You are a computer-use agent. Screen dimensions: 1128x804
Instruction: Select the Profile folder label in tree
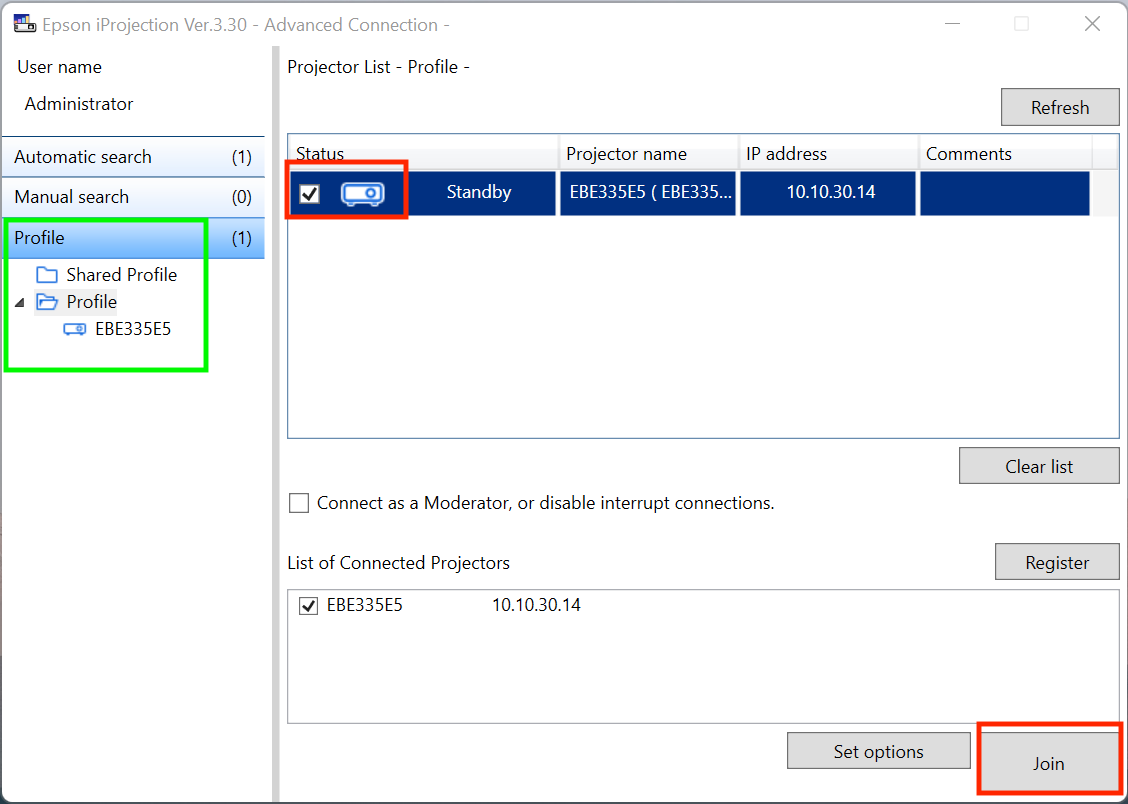pyautogui.click(x=91, y=302)
